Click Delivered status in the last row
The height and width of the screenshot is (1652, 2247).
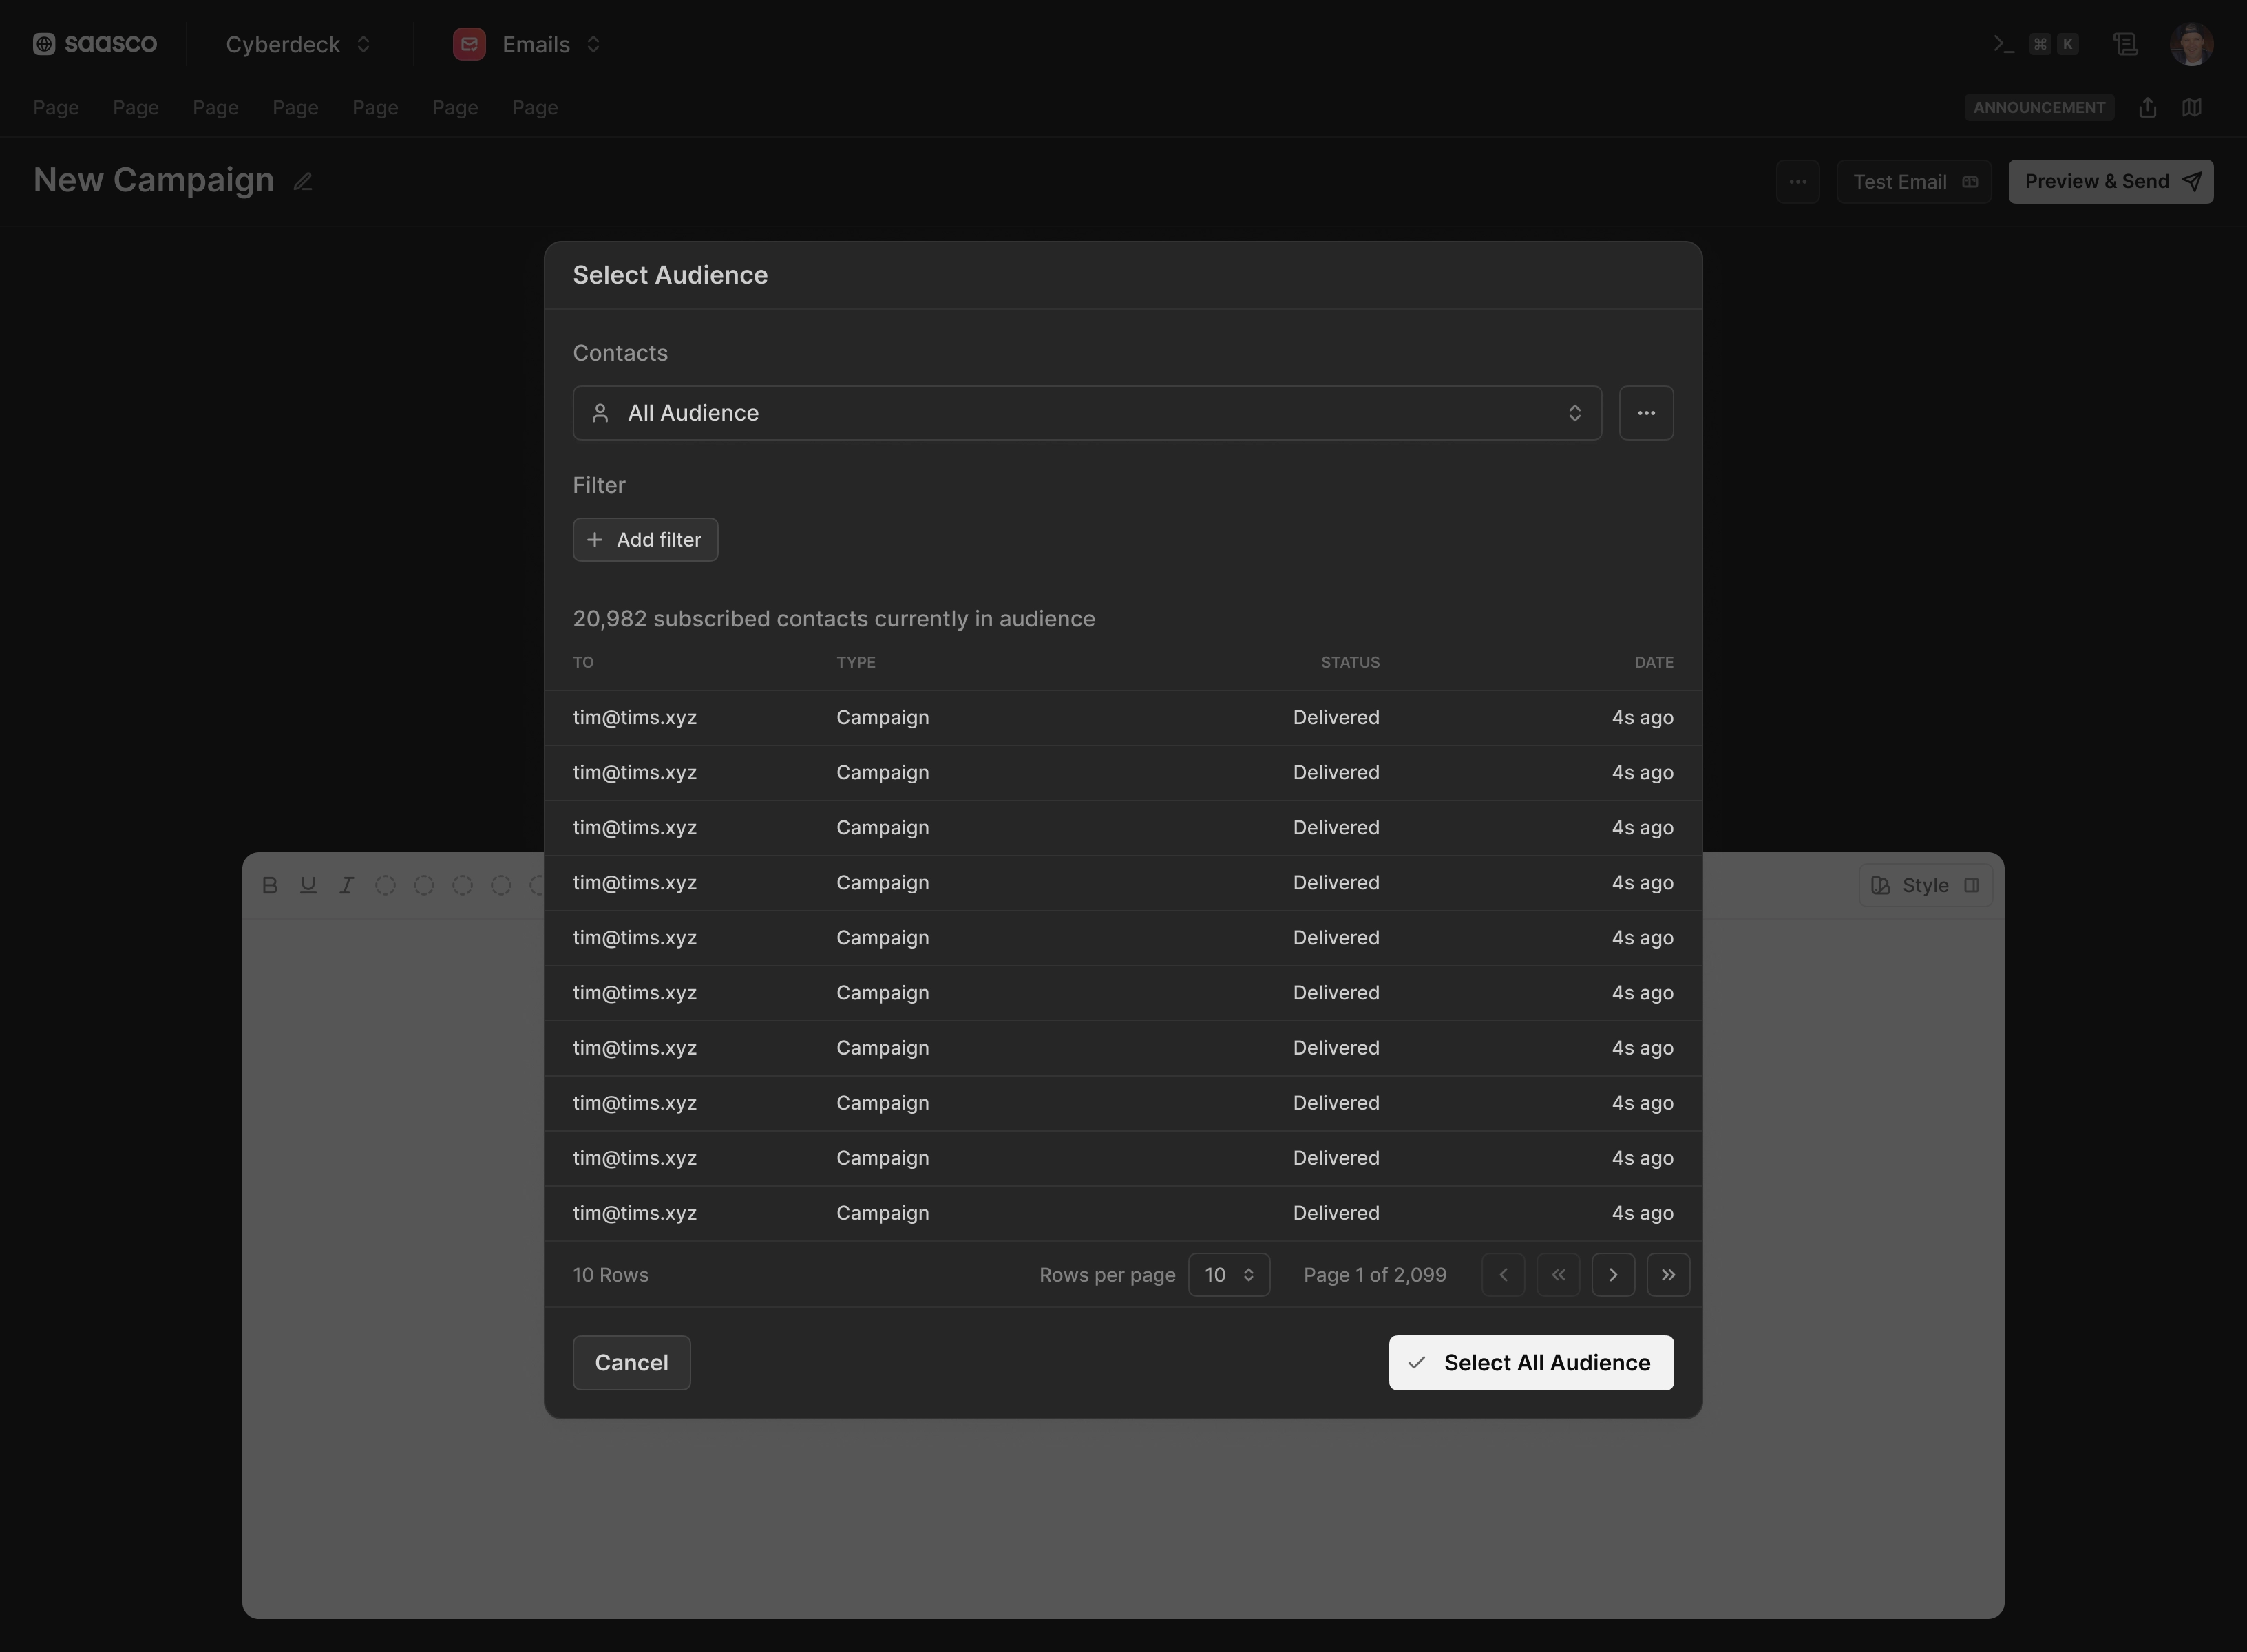[1336, 1213]
